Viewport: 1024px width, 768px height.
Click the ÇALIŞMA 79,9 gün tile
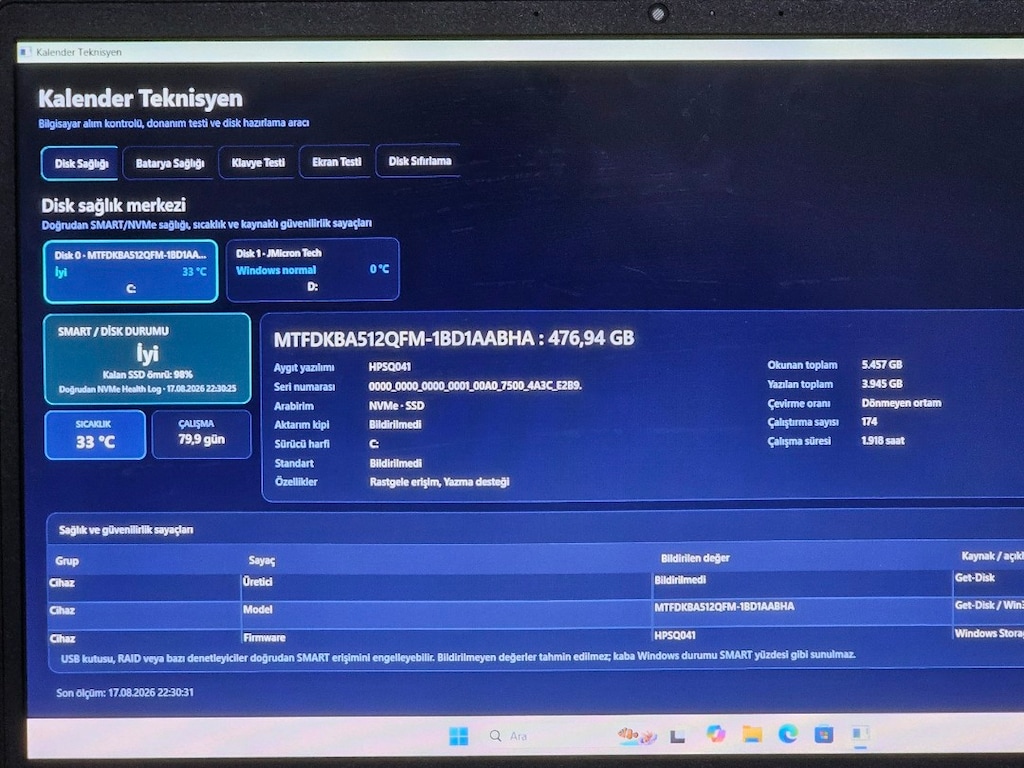click(201, 434)
